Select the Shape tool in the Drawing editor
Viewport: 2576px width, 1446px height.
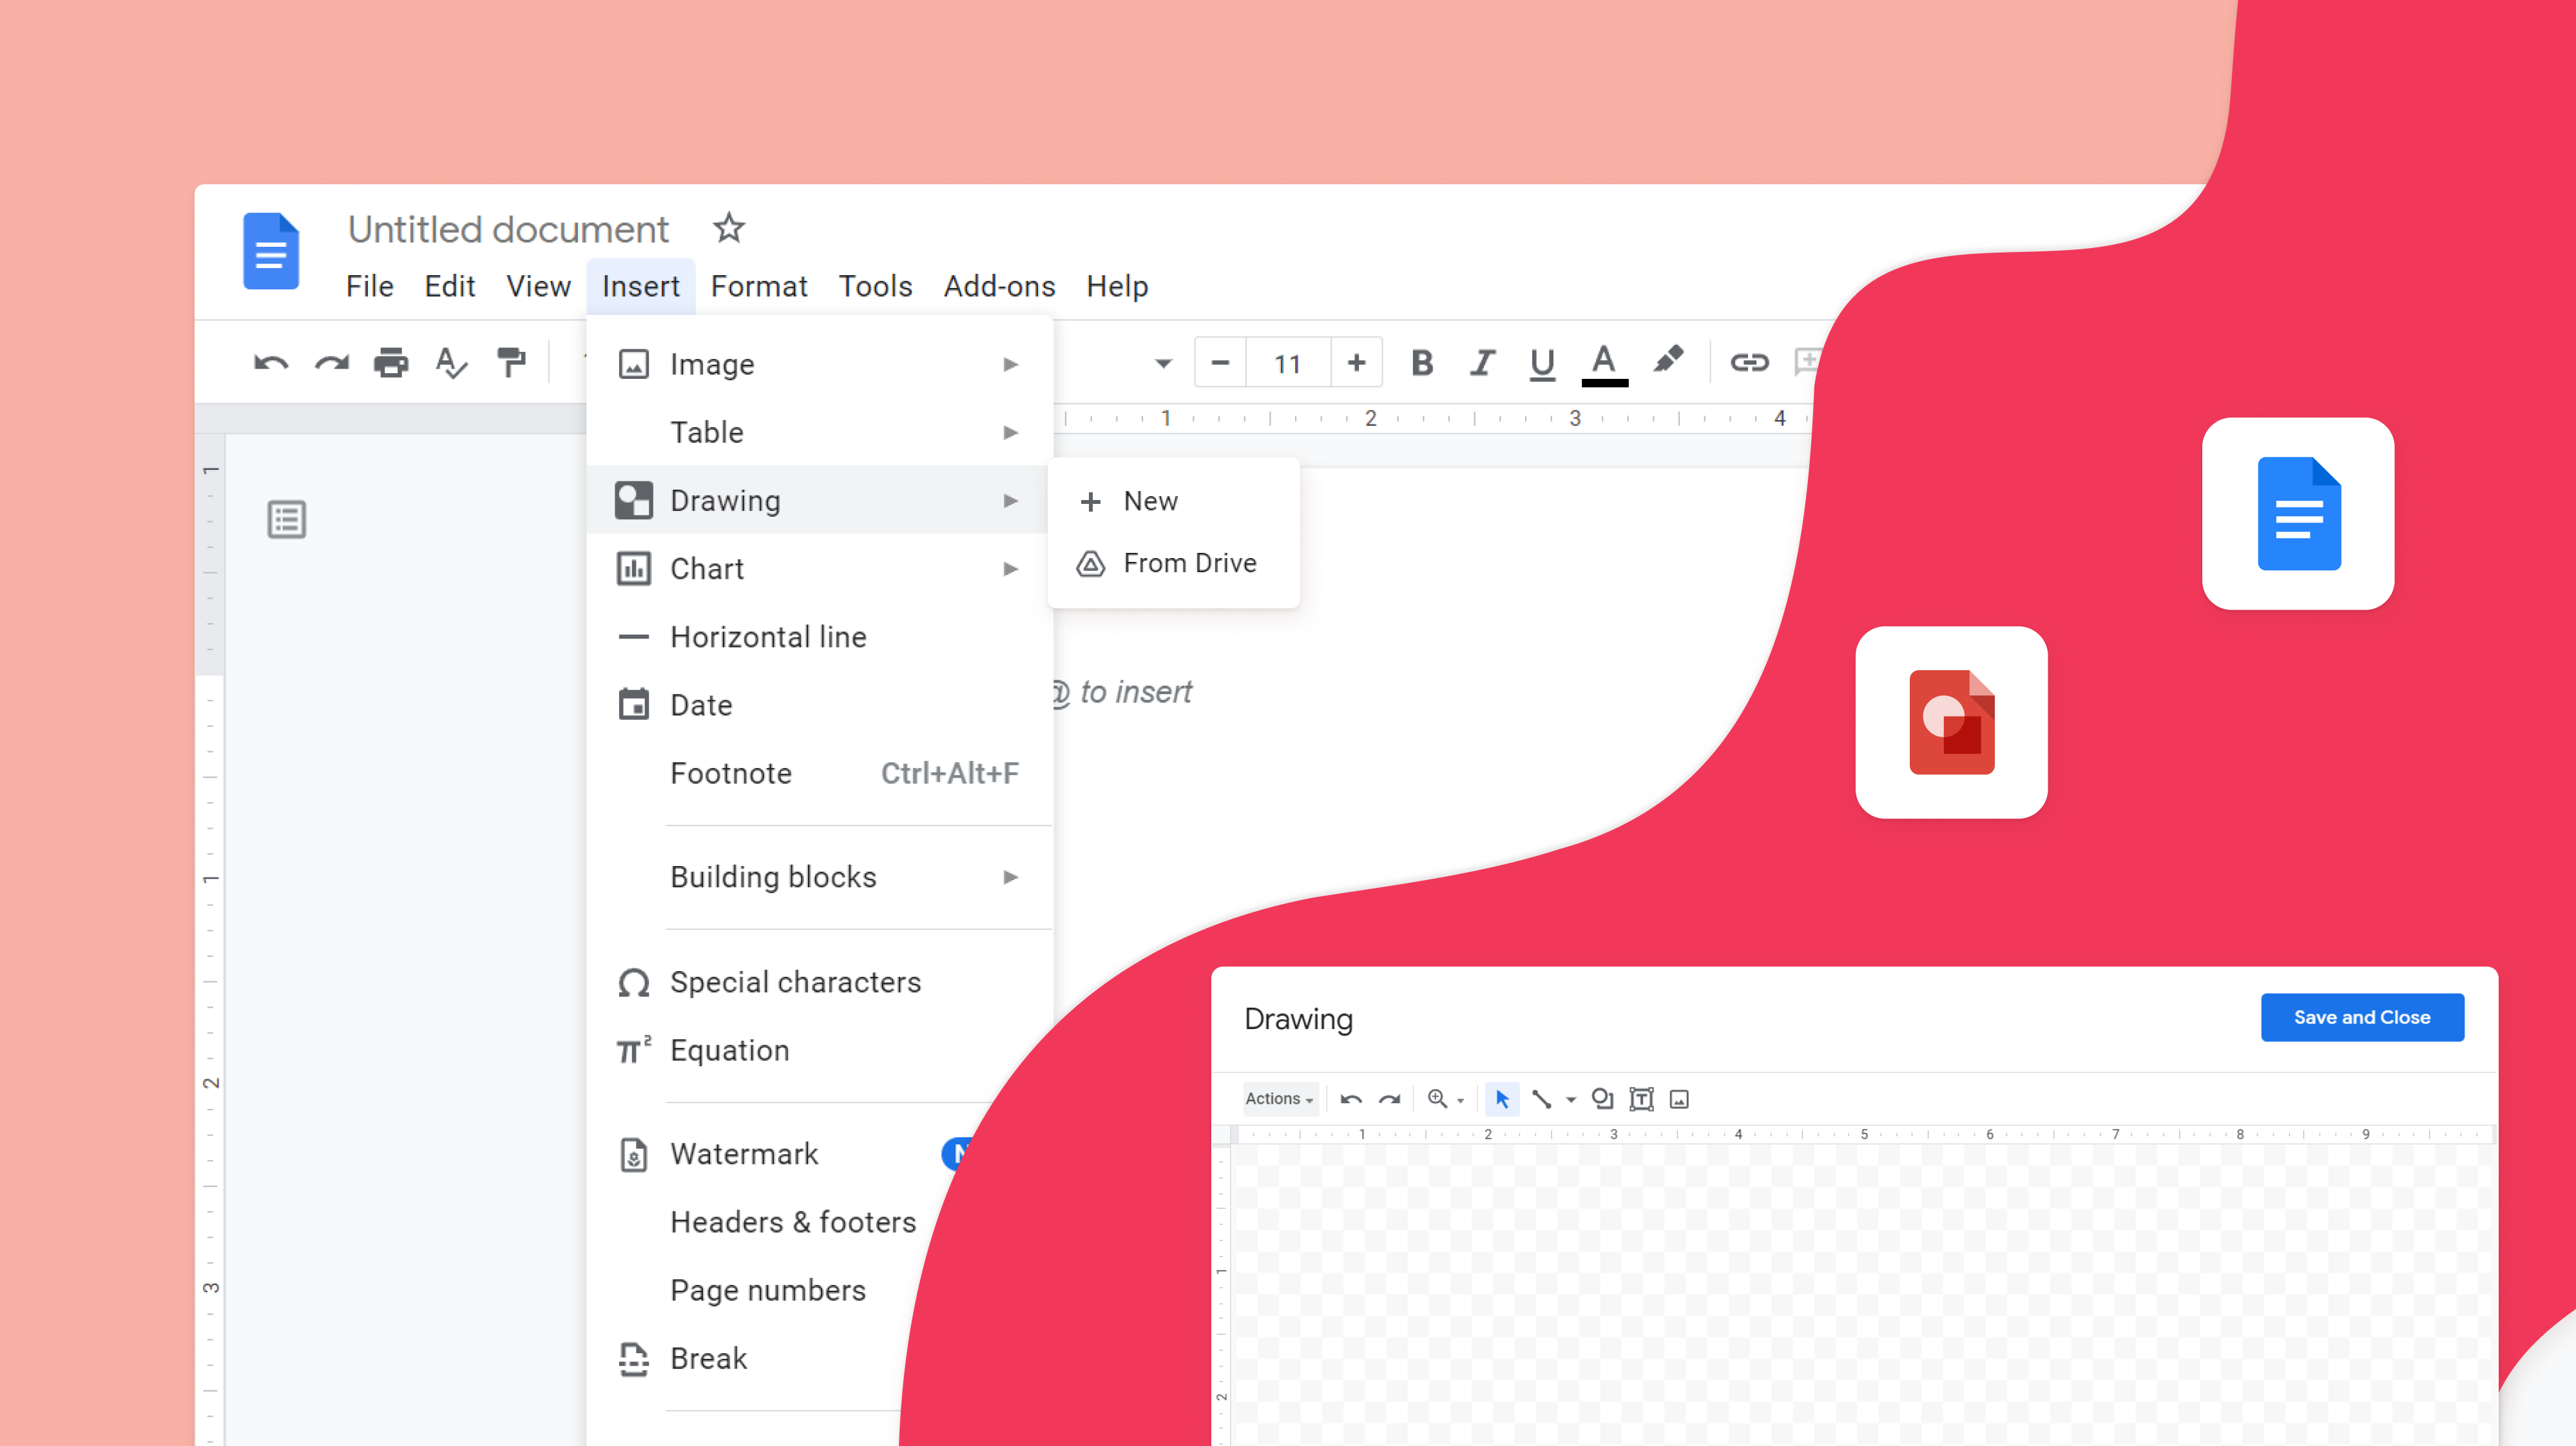(1602, 1098)
